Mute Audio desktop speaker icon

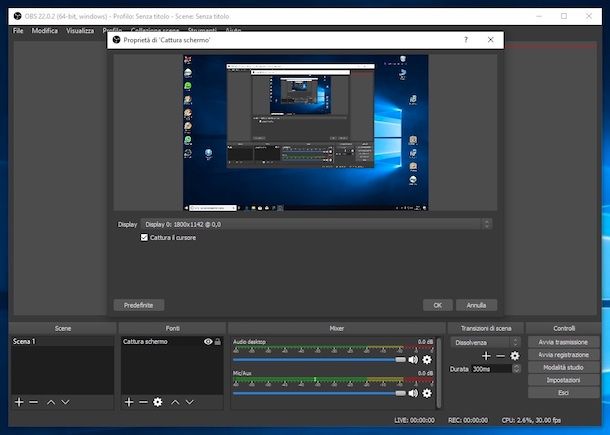[413, 360]
